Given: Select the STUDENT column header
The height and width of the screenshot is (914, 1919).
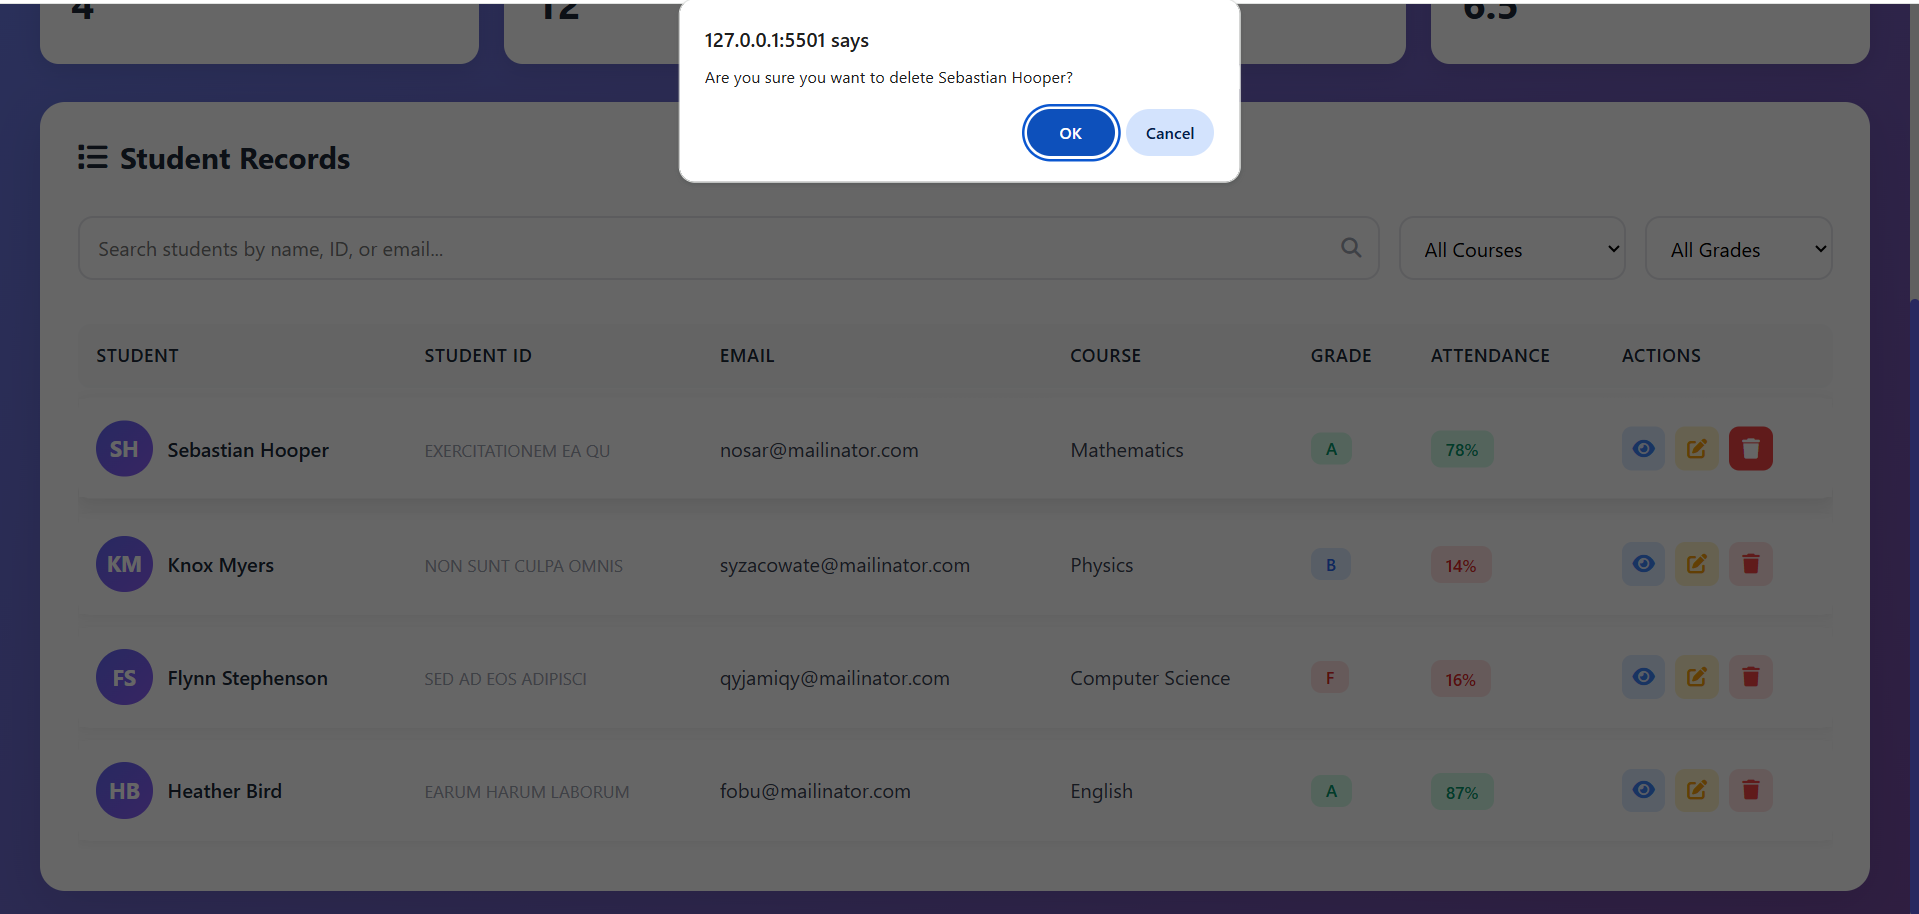Looking at the screenshot, I should (x=137, y=355).
